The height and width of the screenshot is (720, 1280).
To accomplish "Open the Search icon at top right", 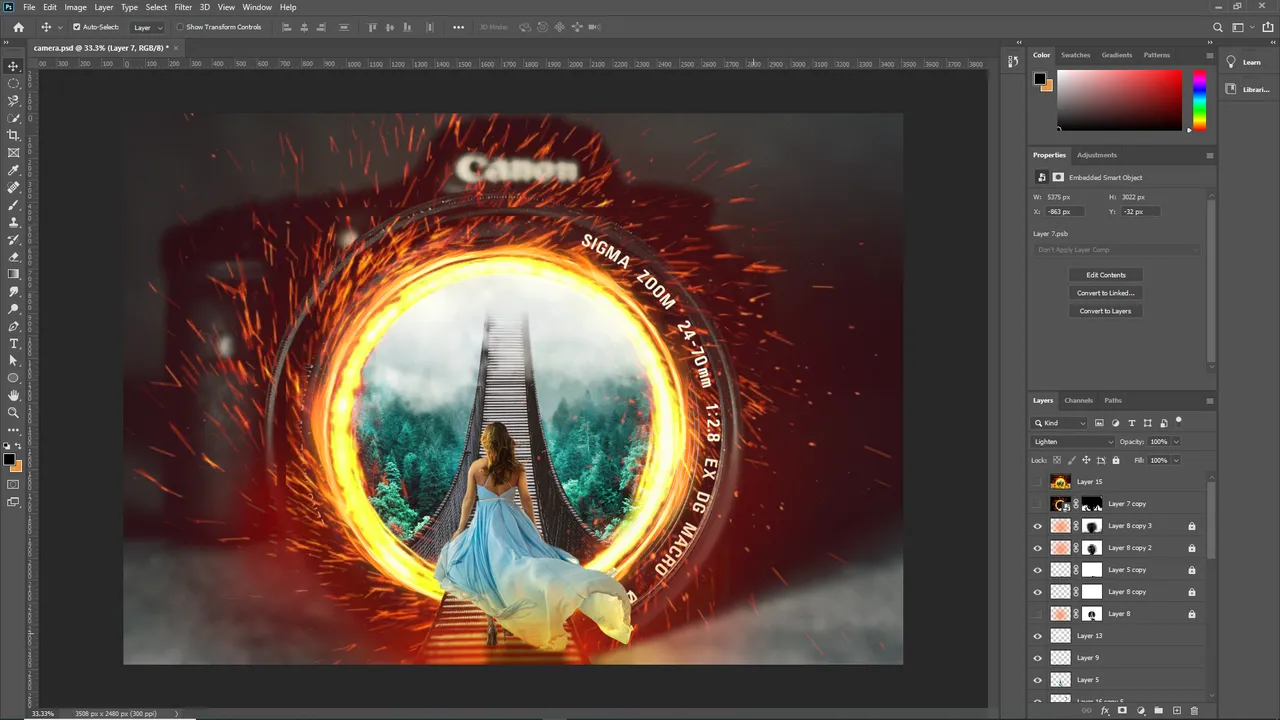I will coord(1218,27).
